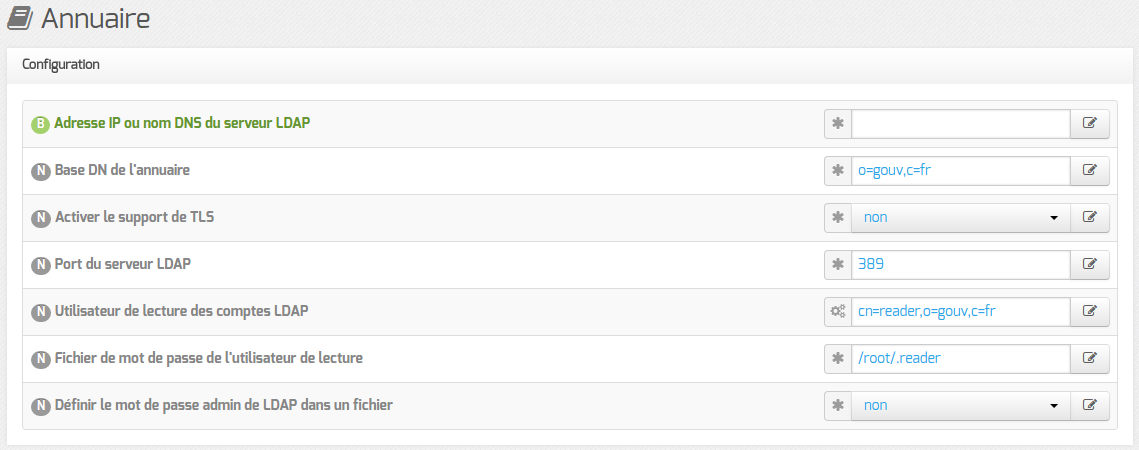Open the Activer le support de TLS dropdown
Image resolution: width=1139 pixels, height=450 pixels.
tap(960, 217)
